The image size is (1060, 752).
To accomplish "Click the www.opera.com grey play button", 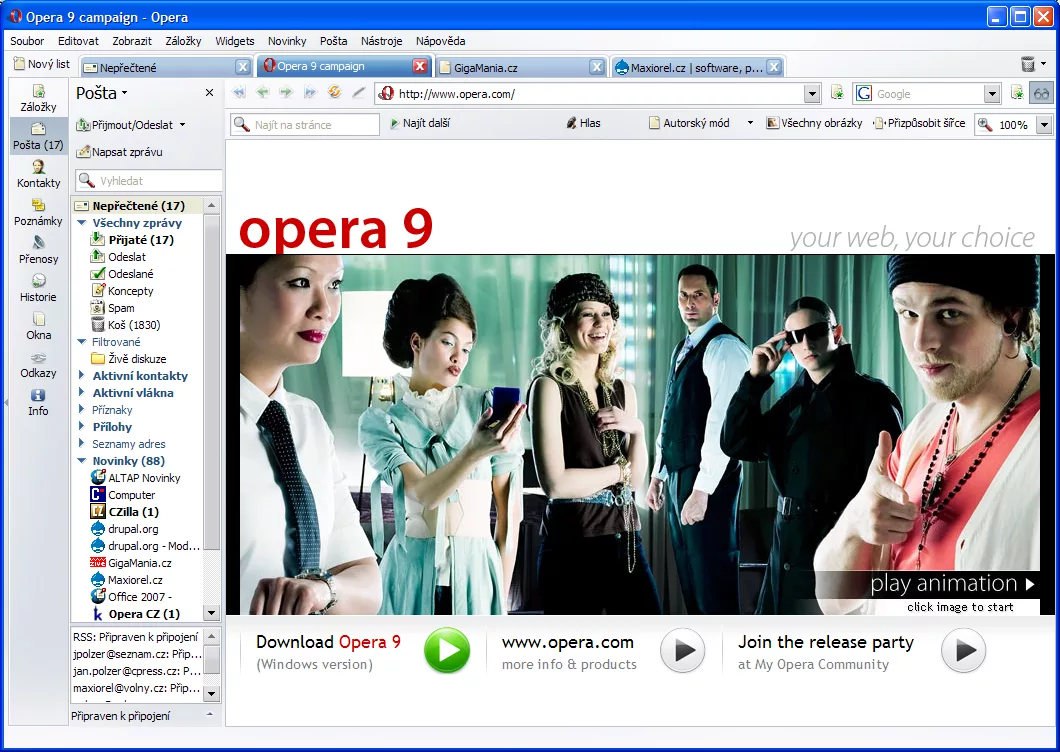I will tap(683, 651).
